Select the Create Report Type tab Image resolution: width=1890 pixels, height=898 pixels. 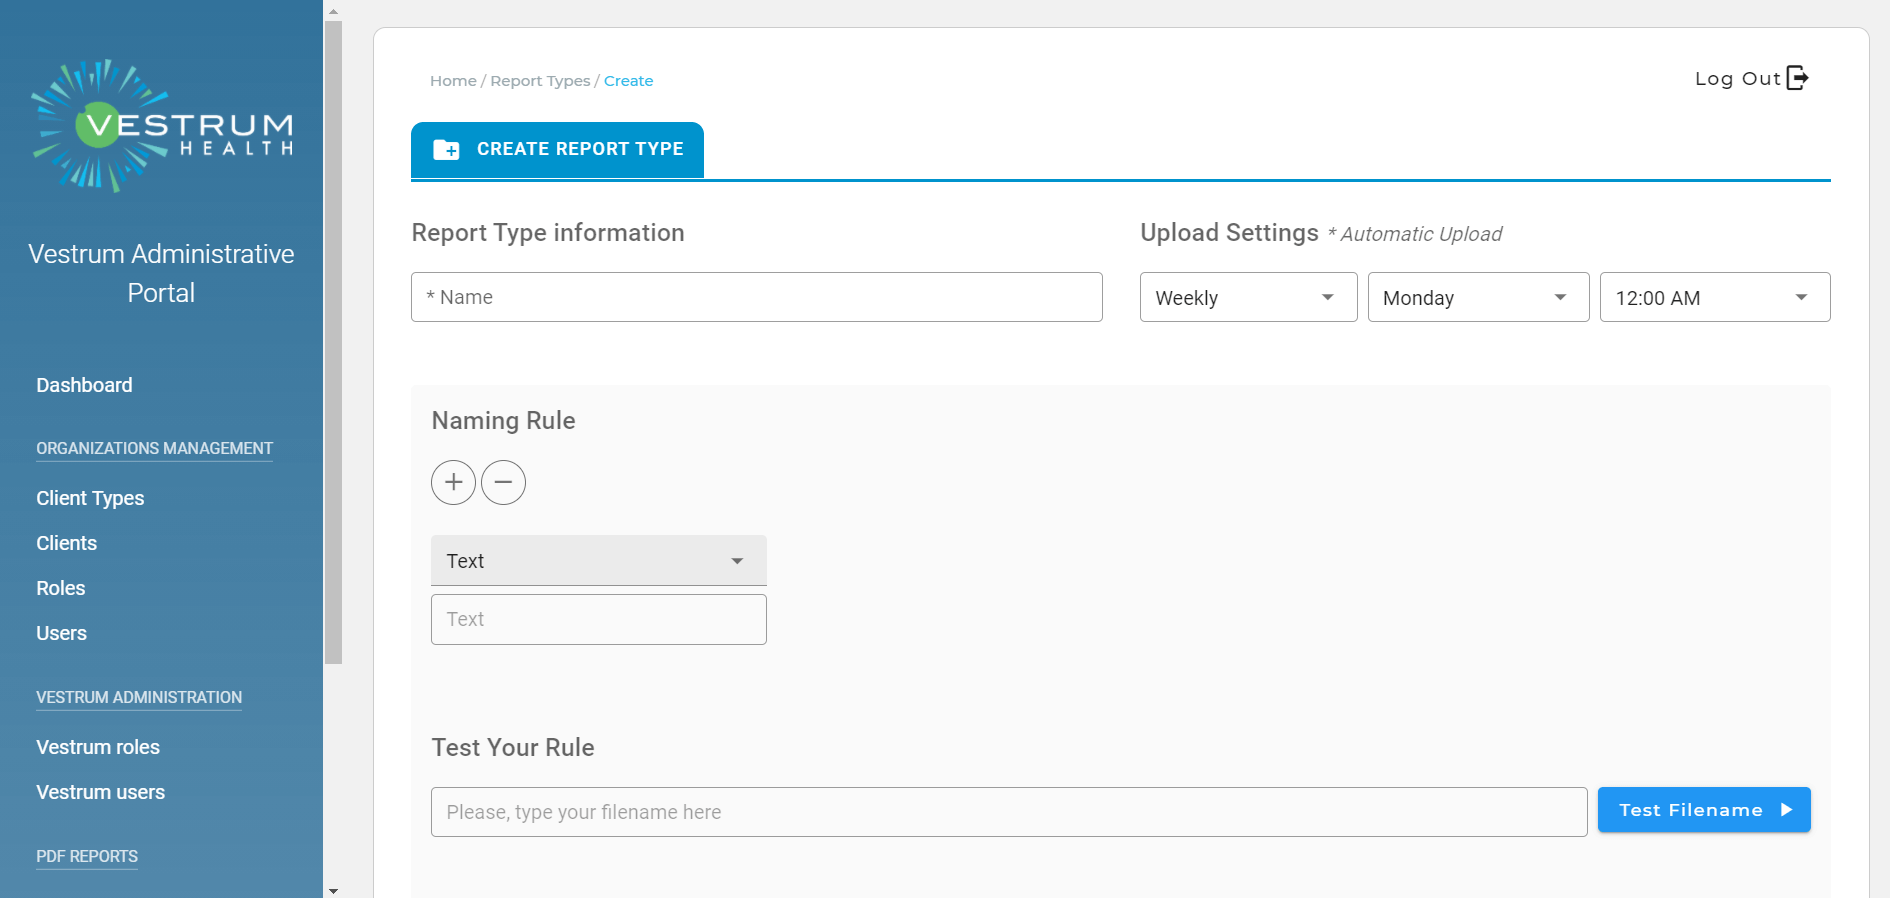click(x=557, y=150)
